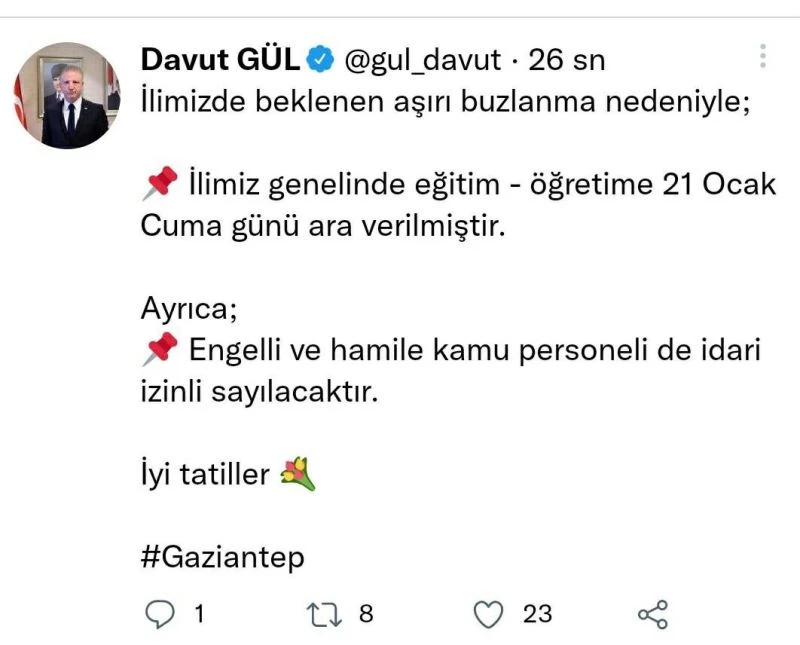
Task: Click the retweet count 8
Action: pos(366,614)
